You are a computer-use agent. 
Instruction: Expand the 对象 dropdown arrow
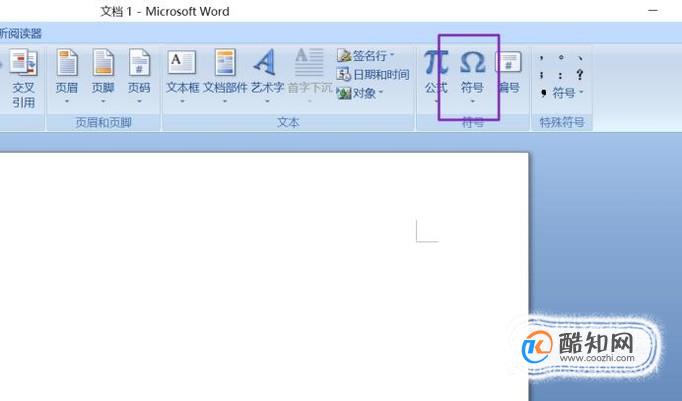(381, 93)
